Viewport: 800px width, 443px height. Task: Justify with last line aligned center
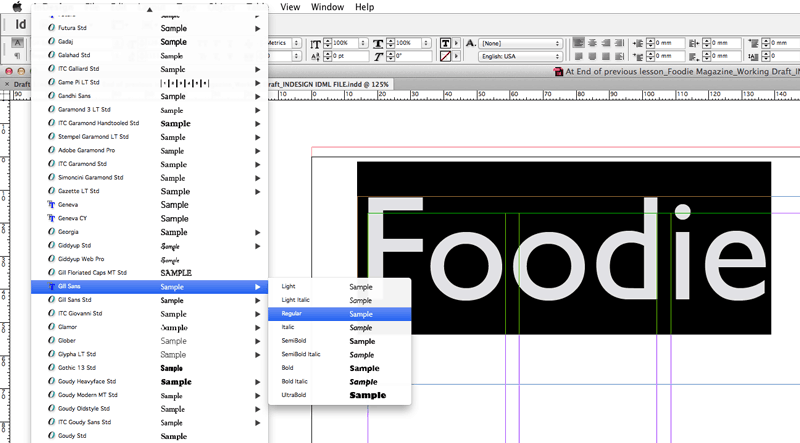point(592,56)
